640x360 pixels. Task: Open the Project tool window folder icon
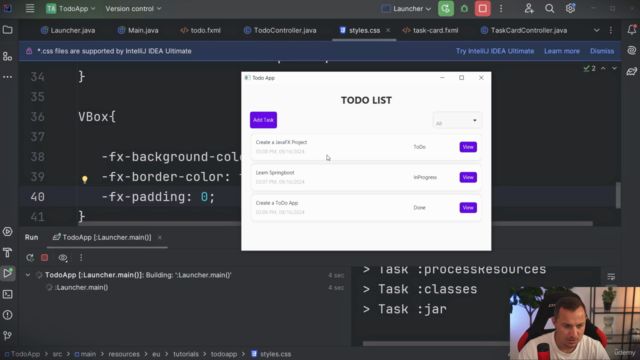[7, 30]
